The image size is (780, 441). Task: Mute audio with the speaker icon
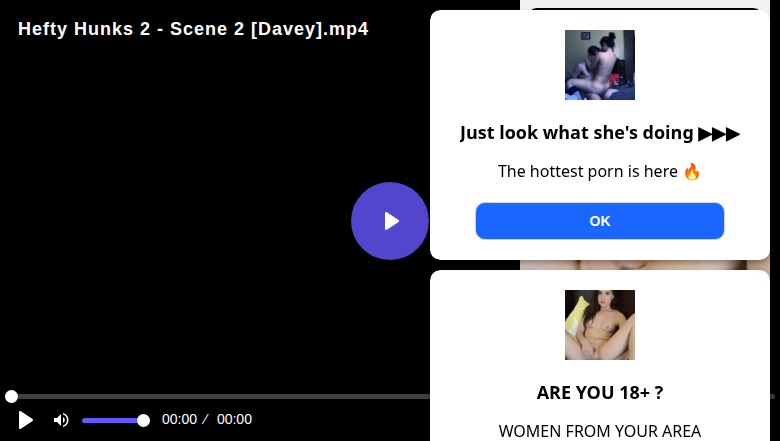pyautogui.click(x=61, y=420)
